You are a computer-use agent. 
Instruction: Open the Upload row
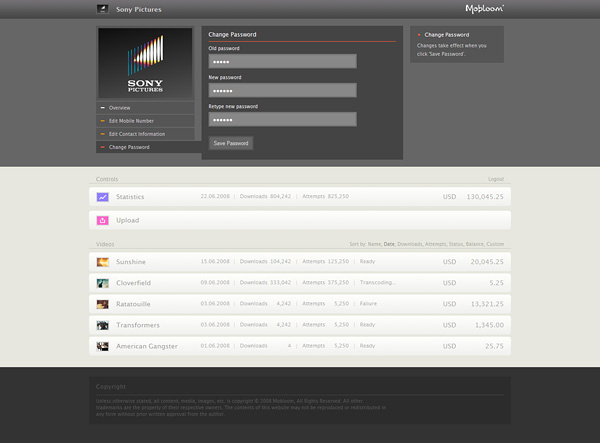[300, 220]
